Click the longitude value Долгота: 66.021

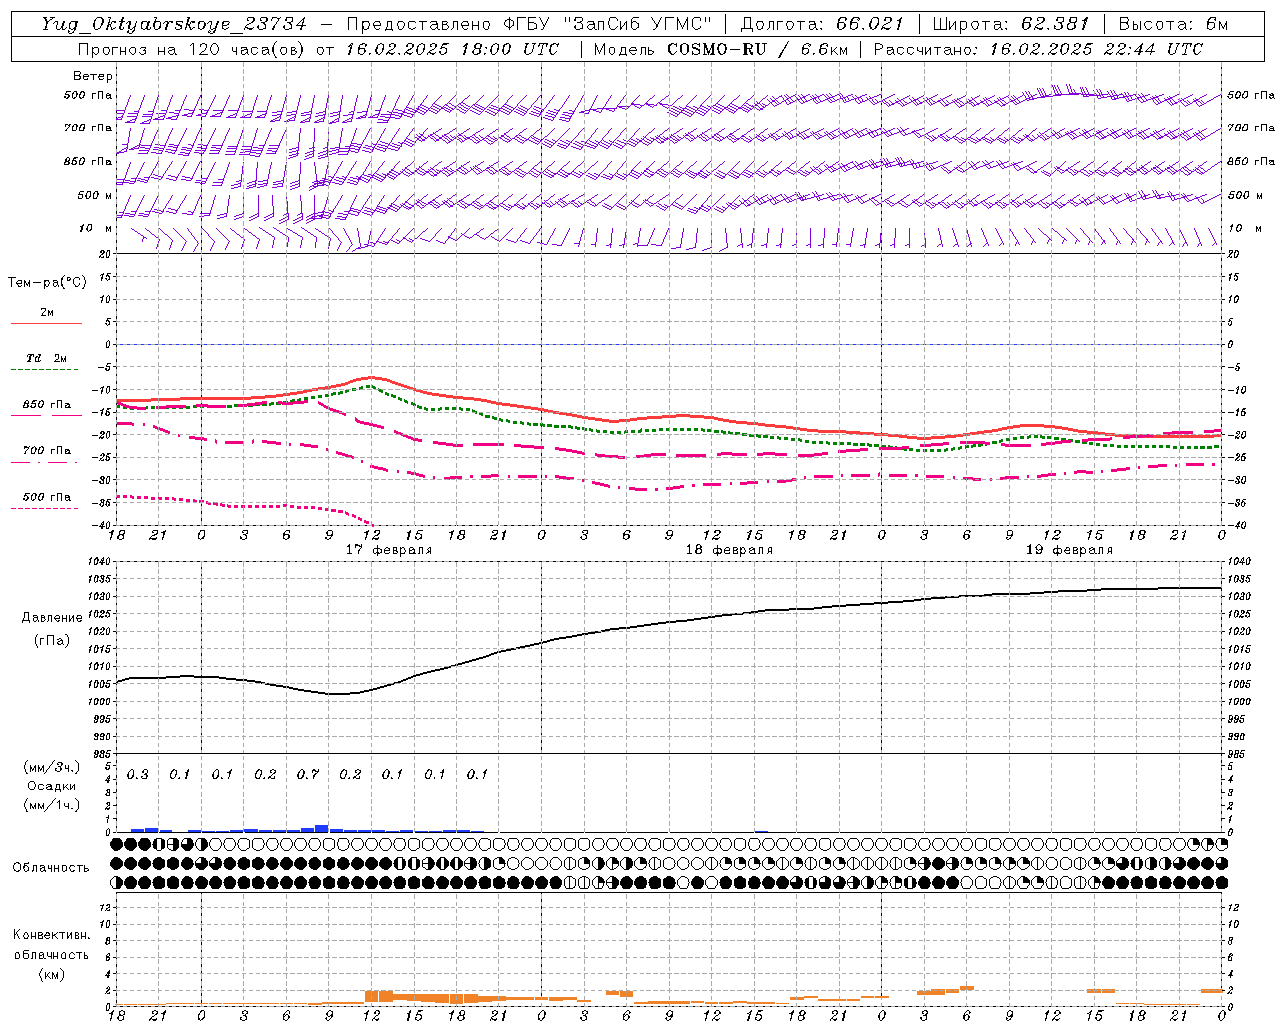point(822,24)
